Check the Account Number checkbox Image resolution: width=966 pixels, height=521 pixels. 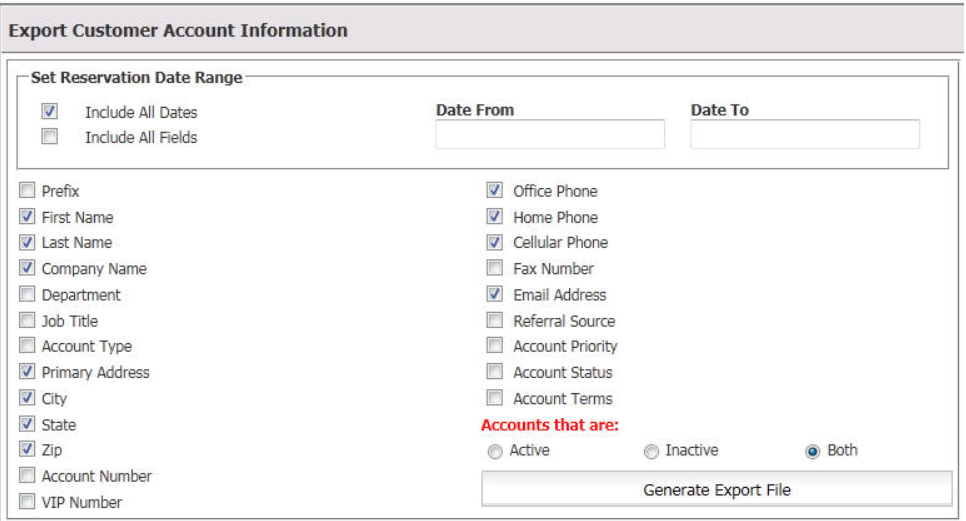click(x=27, y=476)
